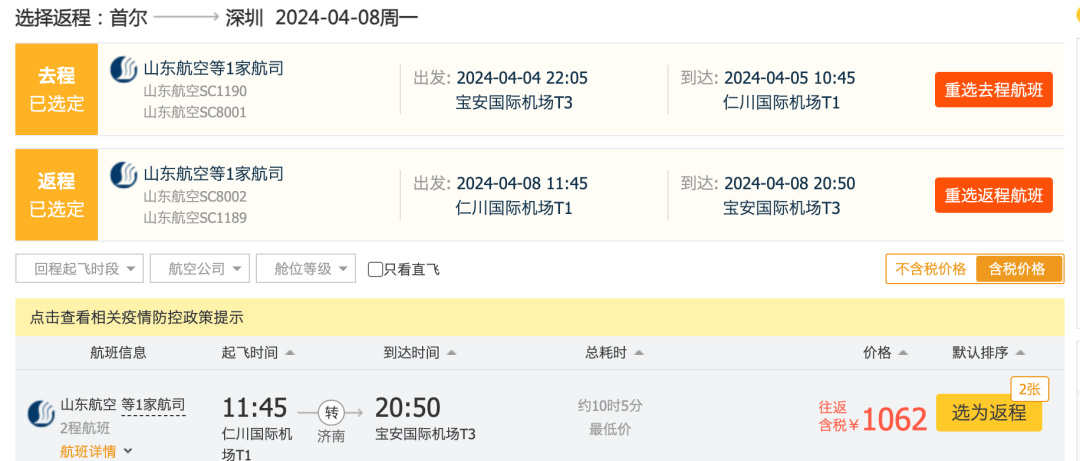The height and width of the screenshot is (461, 1080).
Task: Click the 重选去程航班 button
Action: pyautogui.click(x=993, y=90)
